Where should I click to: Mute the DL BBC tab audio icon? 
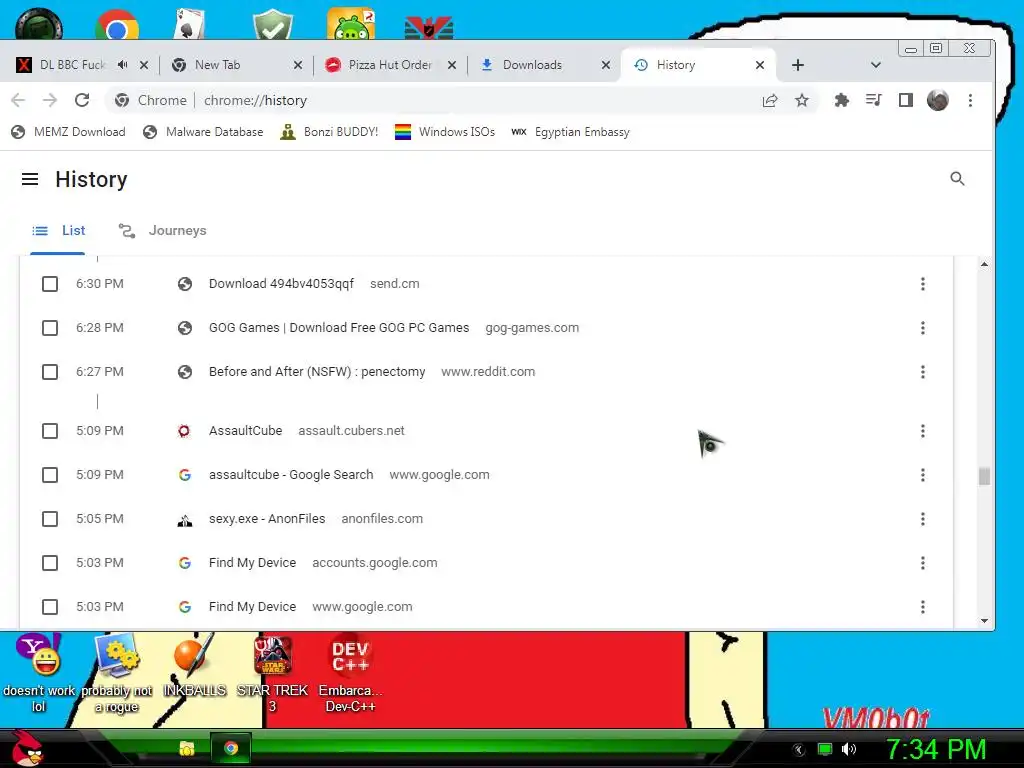tap(123, 65)
